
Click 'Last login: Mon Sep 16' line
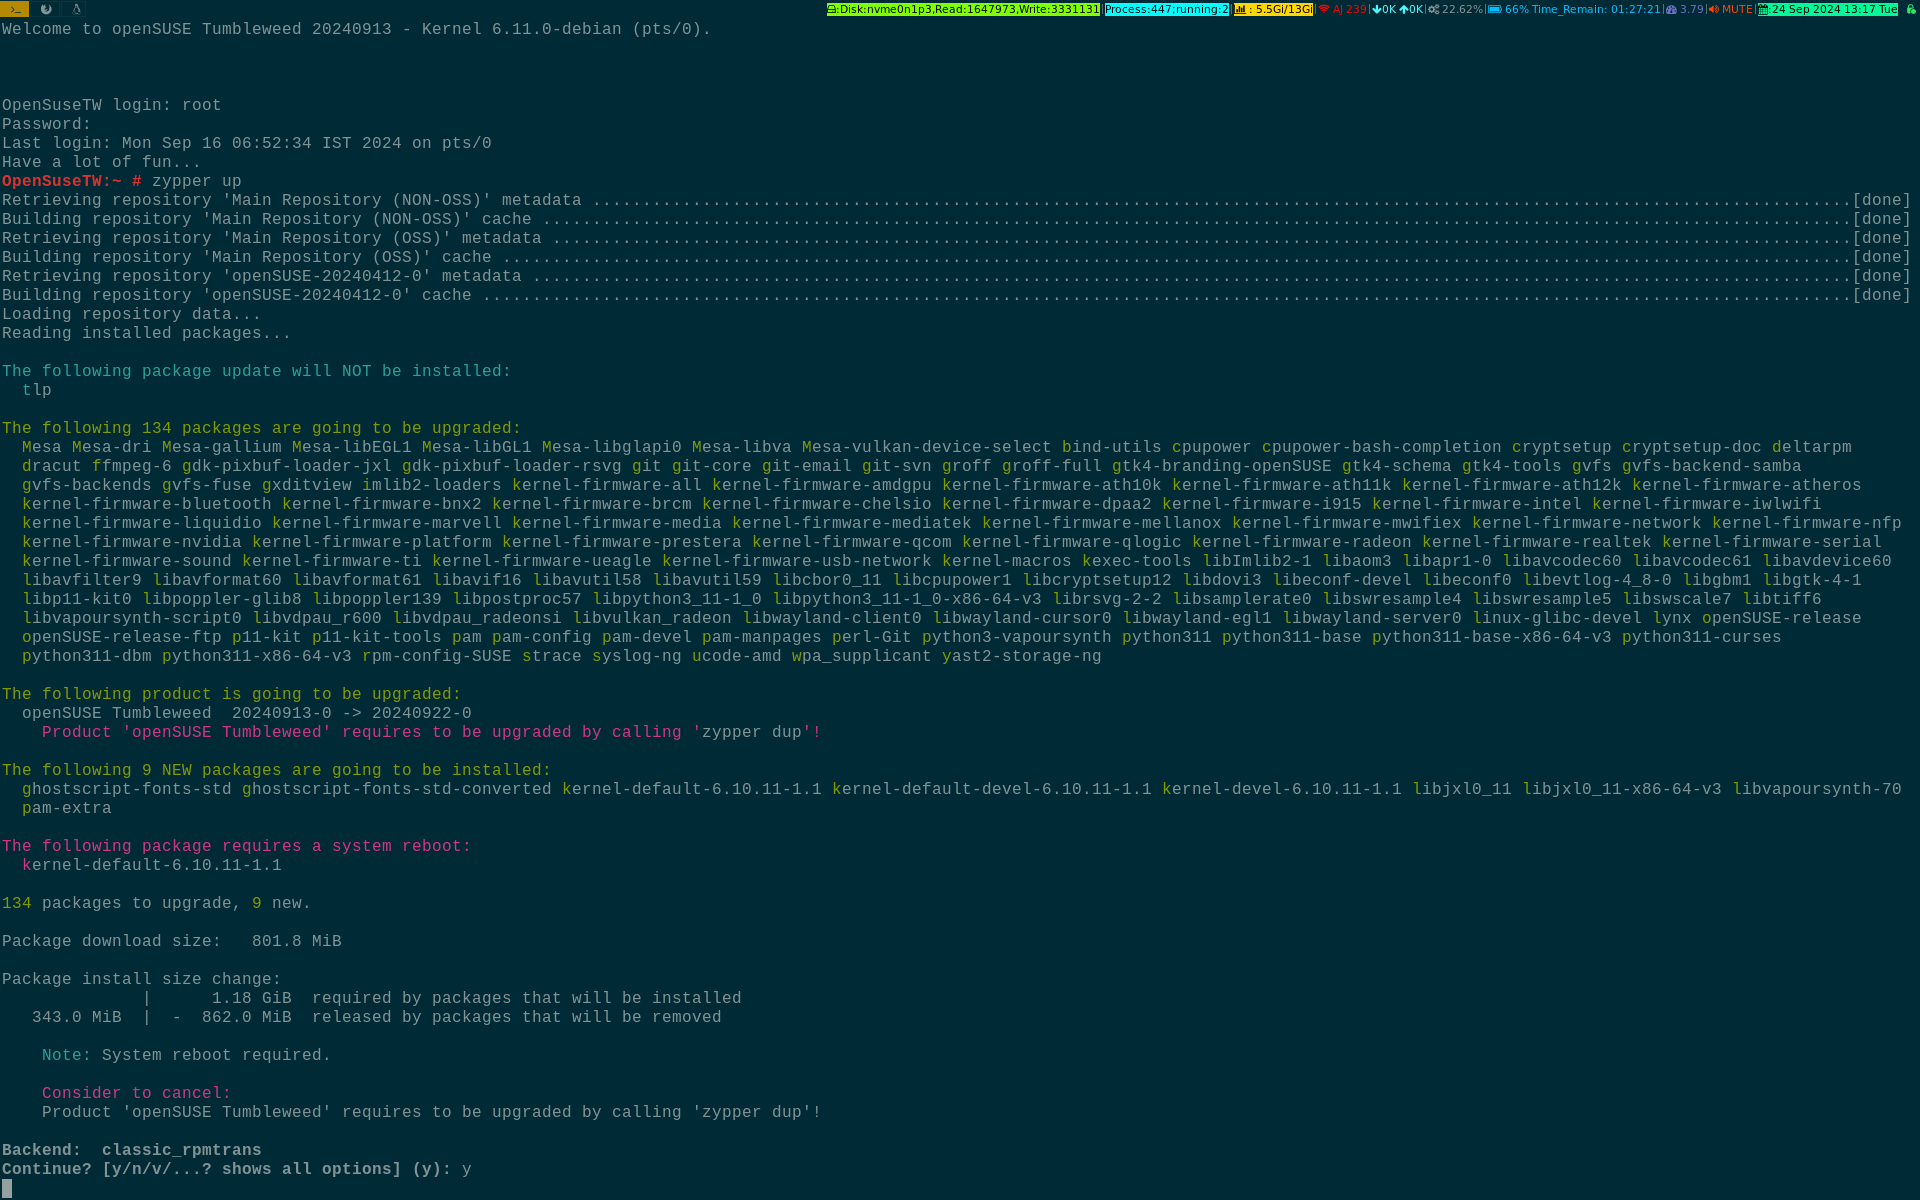pyautogui.click(x=247, y=143)
